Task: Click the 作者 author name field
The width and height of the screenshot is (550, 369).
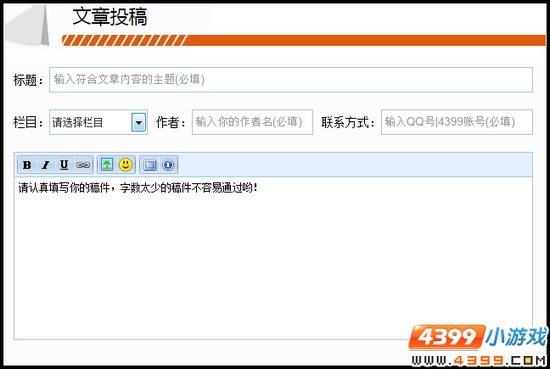Action: point(252,122)
